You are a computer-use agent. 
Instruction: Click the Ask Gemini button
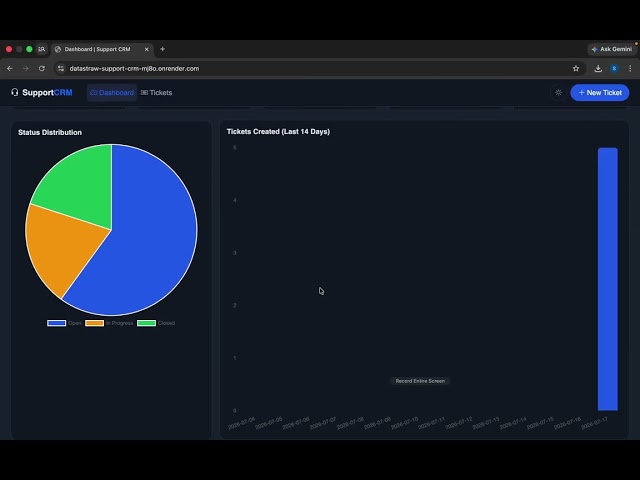(x=611, y=49)
